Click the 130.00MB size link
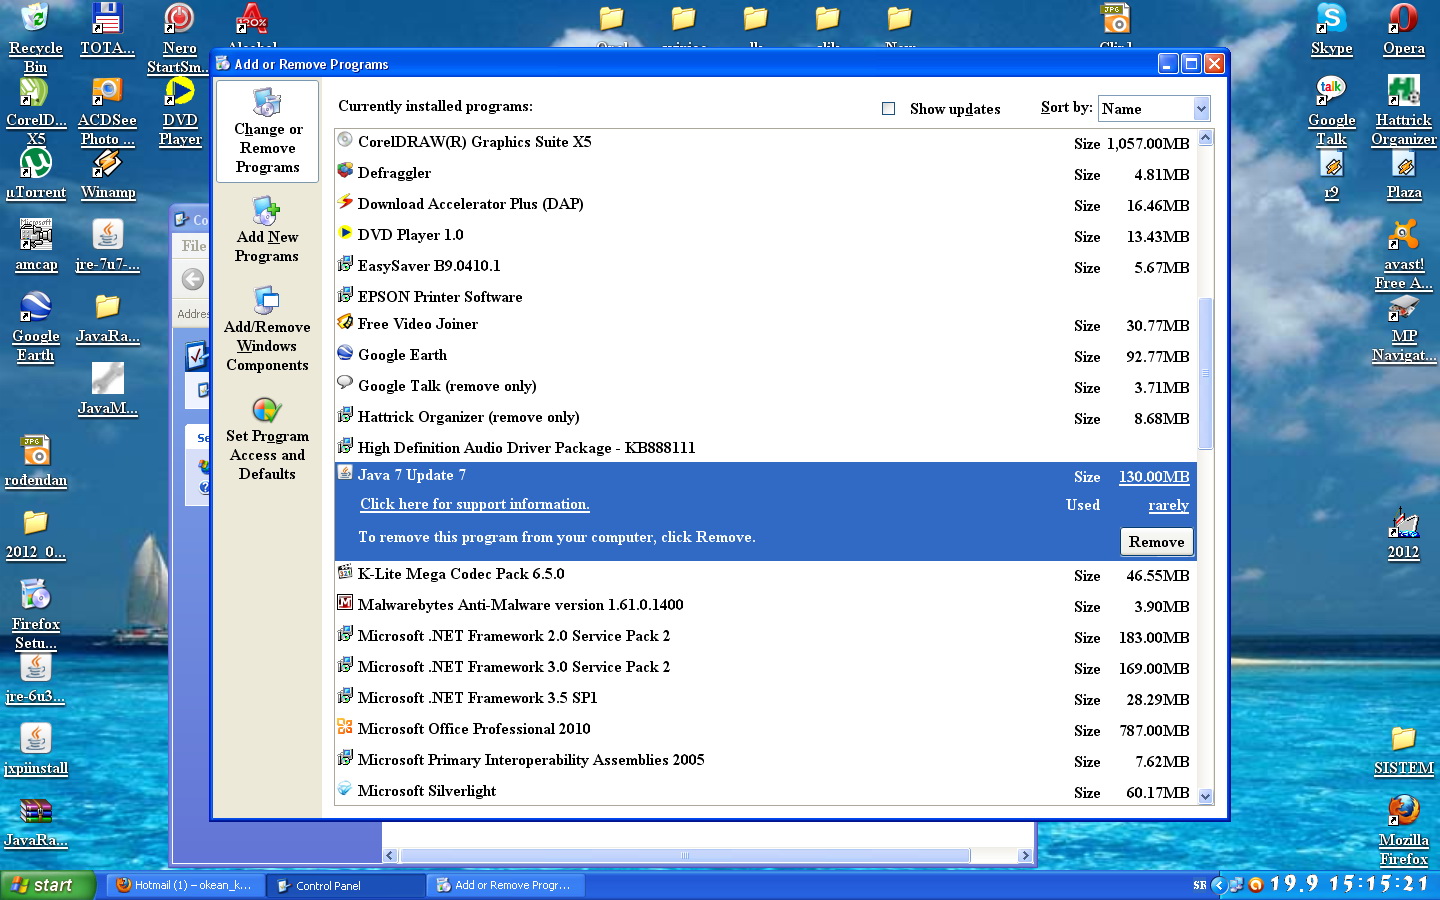 coord(1154,477)
